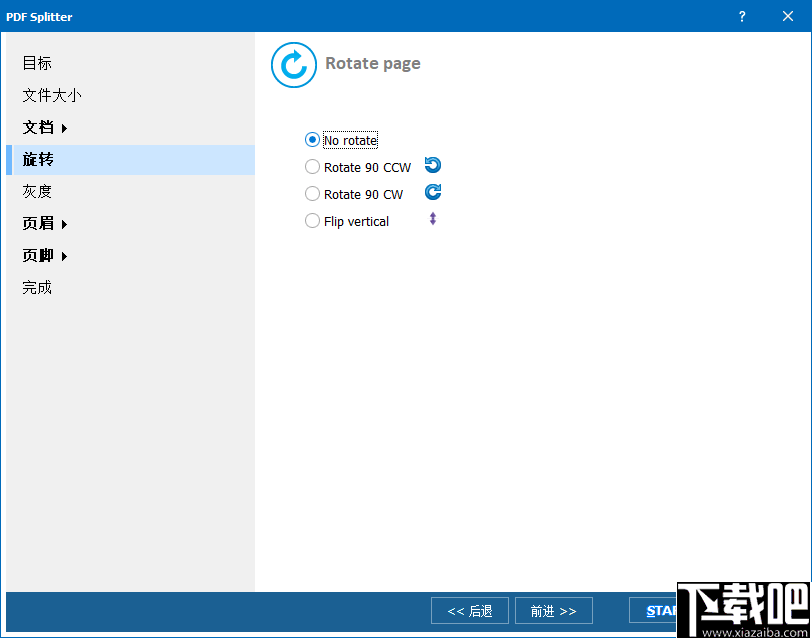Go to the 完成 page
812x638 pixels.
(37, 287)
